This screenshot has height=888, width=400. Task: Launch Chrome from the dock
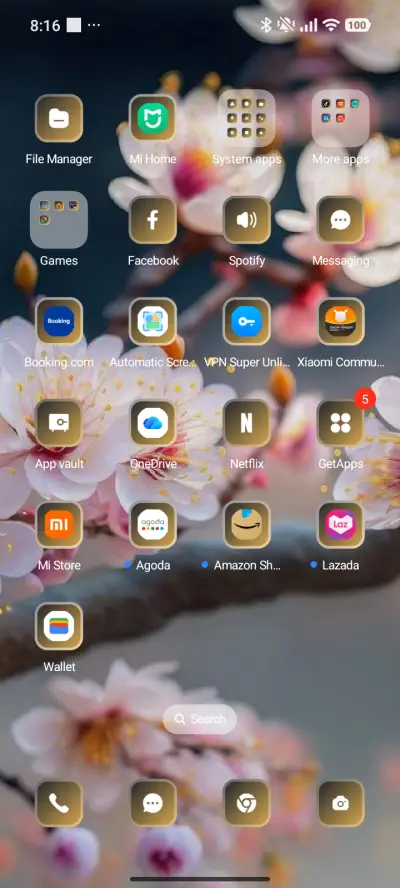(246, 803)
